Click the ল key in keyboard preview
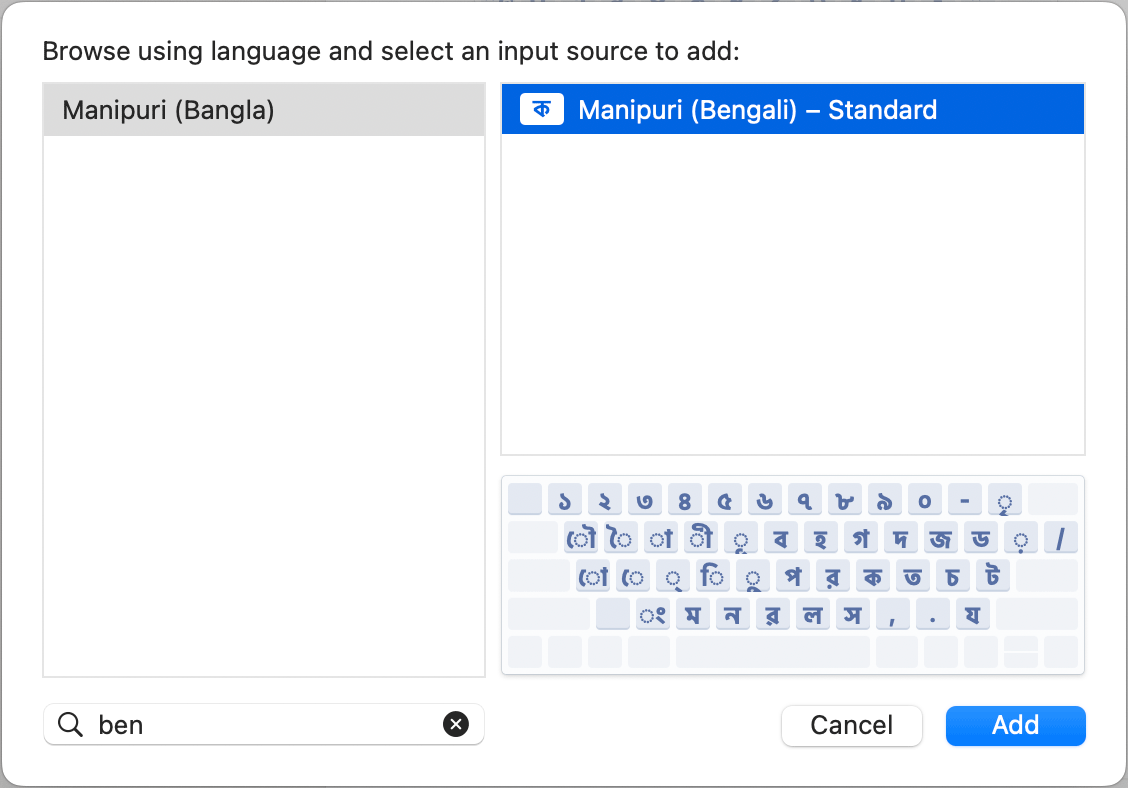 point(813,614)
